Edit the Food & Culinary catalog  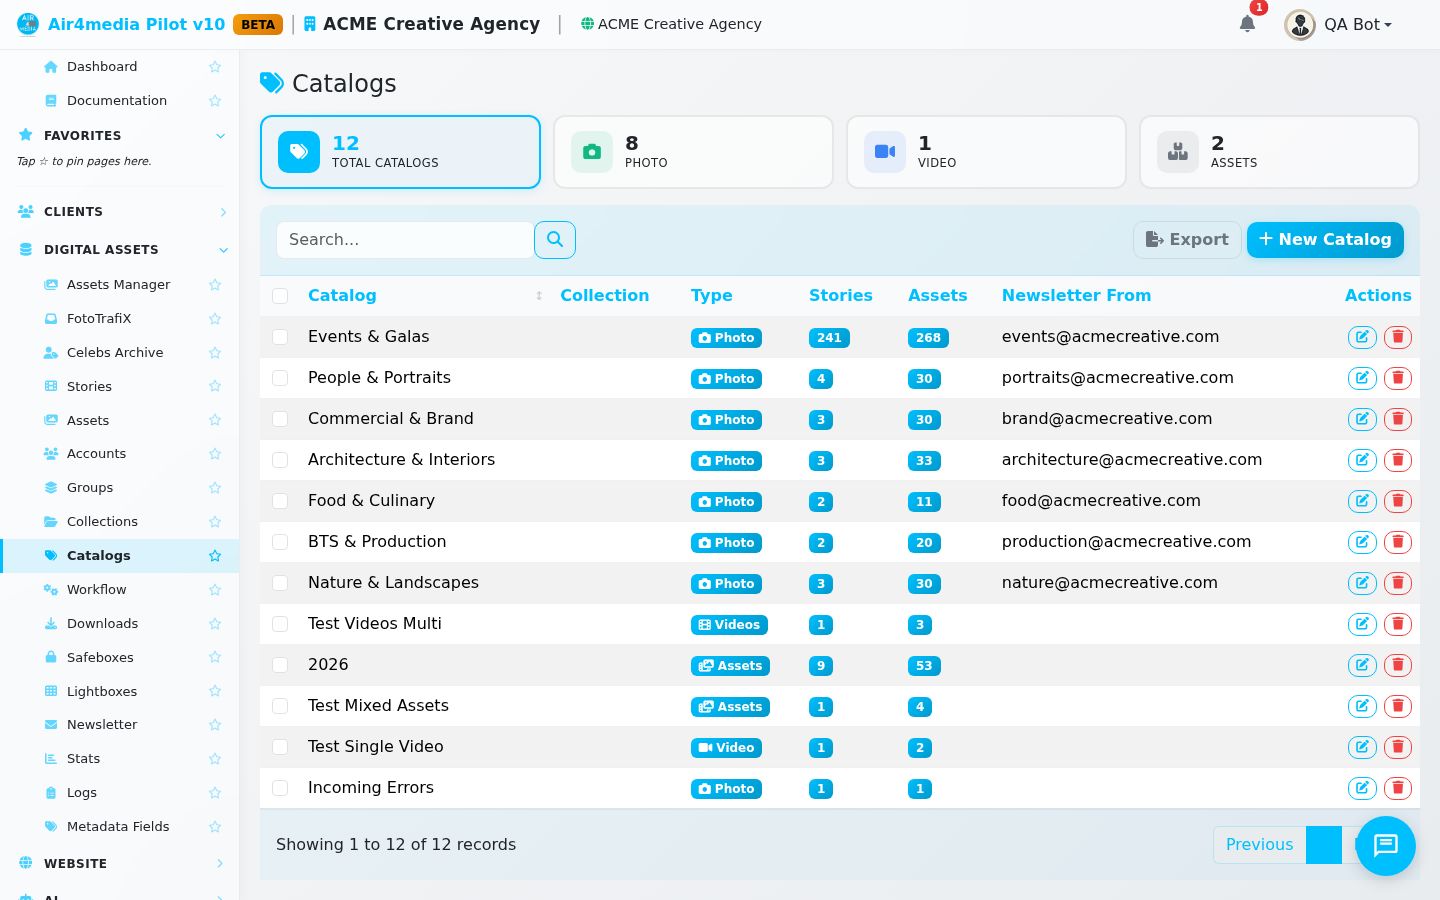[1362, 501]
